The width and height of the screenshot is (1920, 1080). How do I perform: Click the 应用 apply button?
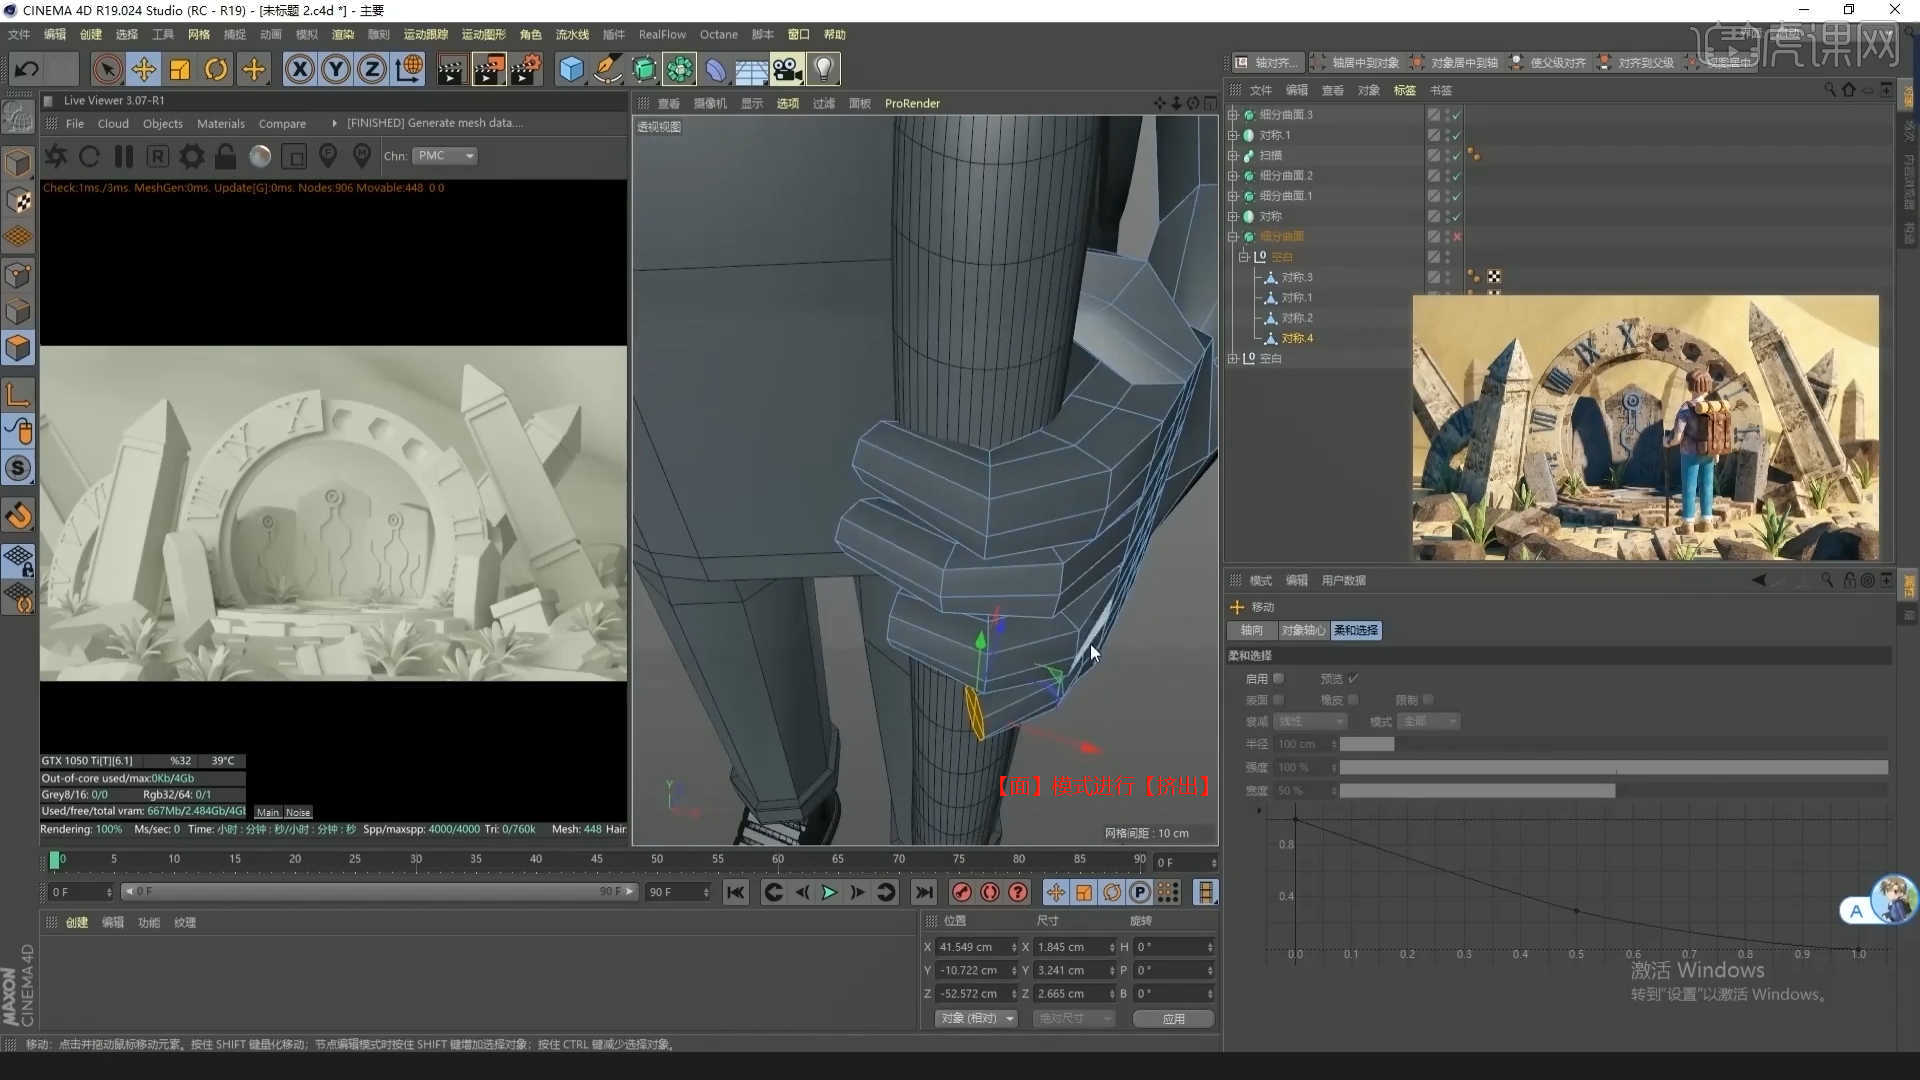coord(1173,1018)
